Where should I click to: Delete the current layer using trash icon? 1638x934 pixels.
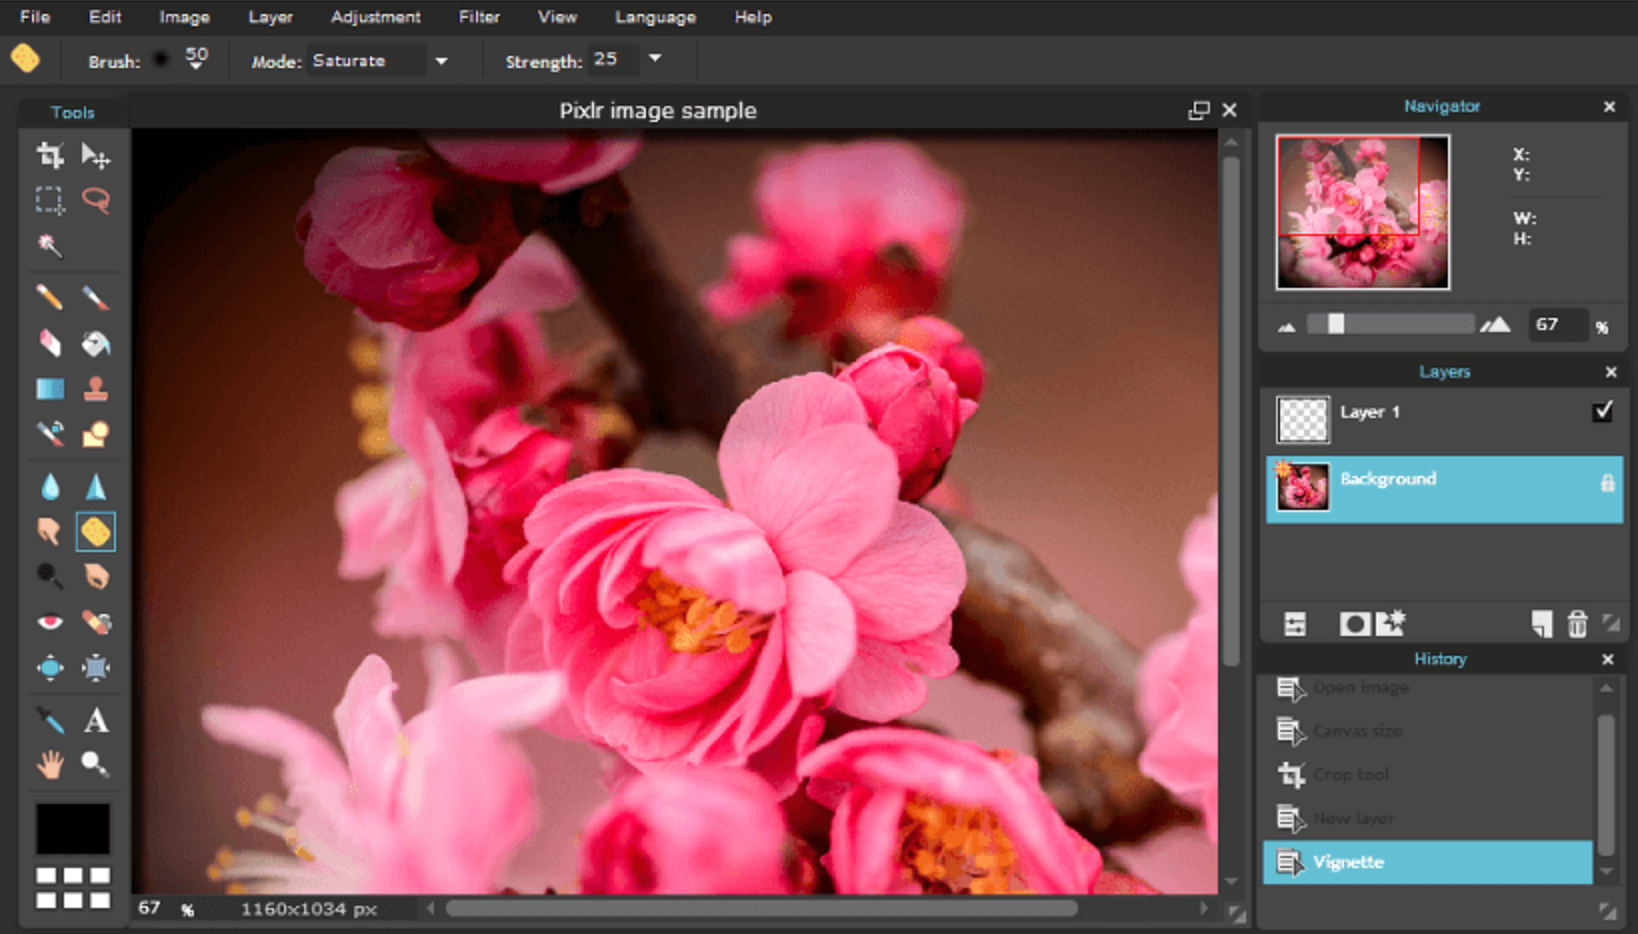tap(1579, 622)
